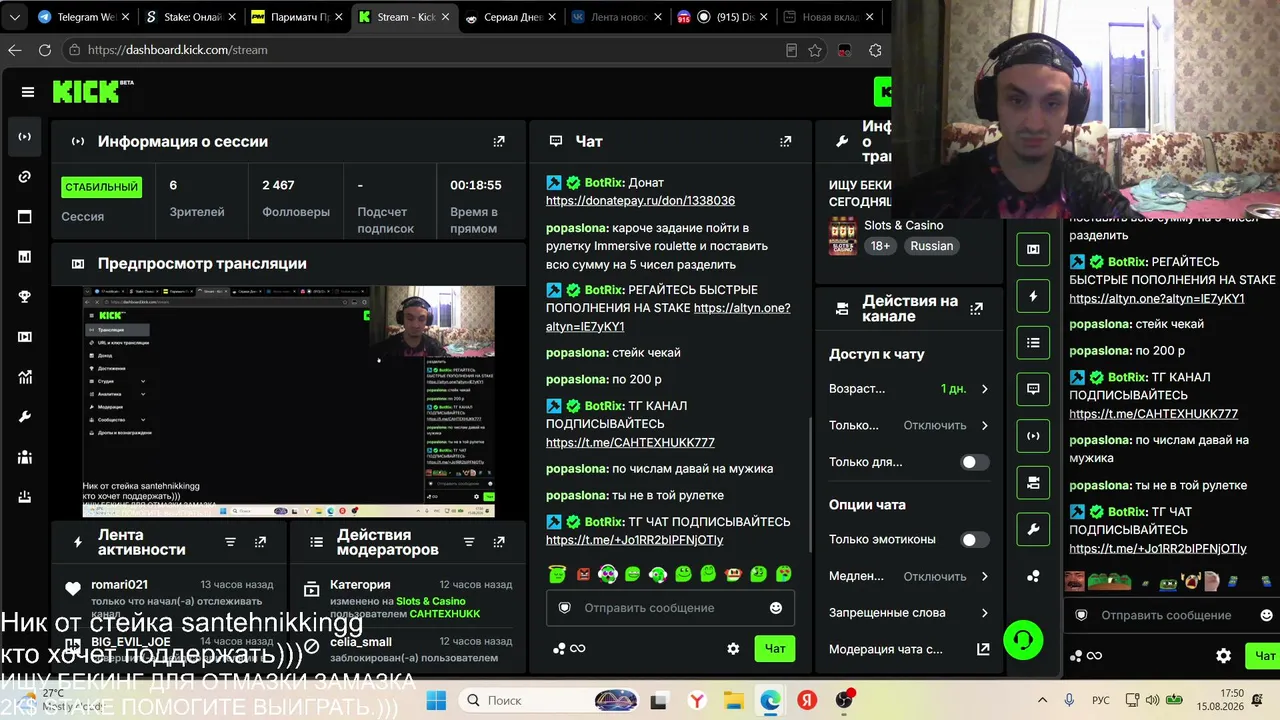This screenshot has width=1280, height=720.
Task: Open emoji picker in the dashboard chat input
Action: [x=776, y=608]
